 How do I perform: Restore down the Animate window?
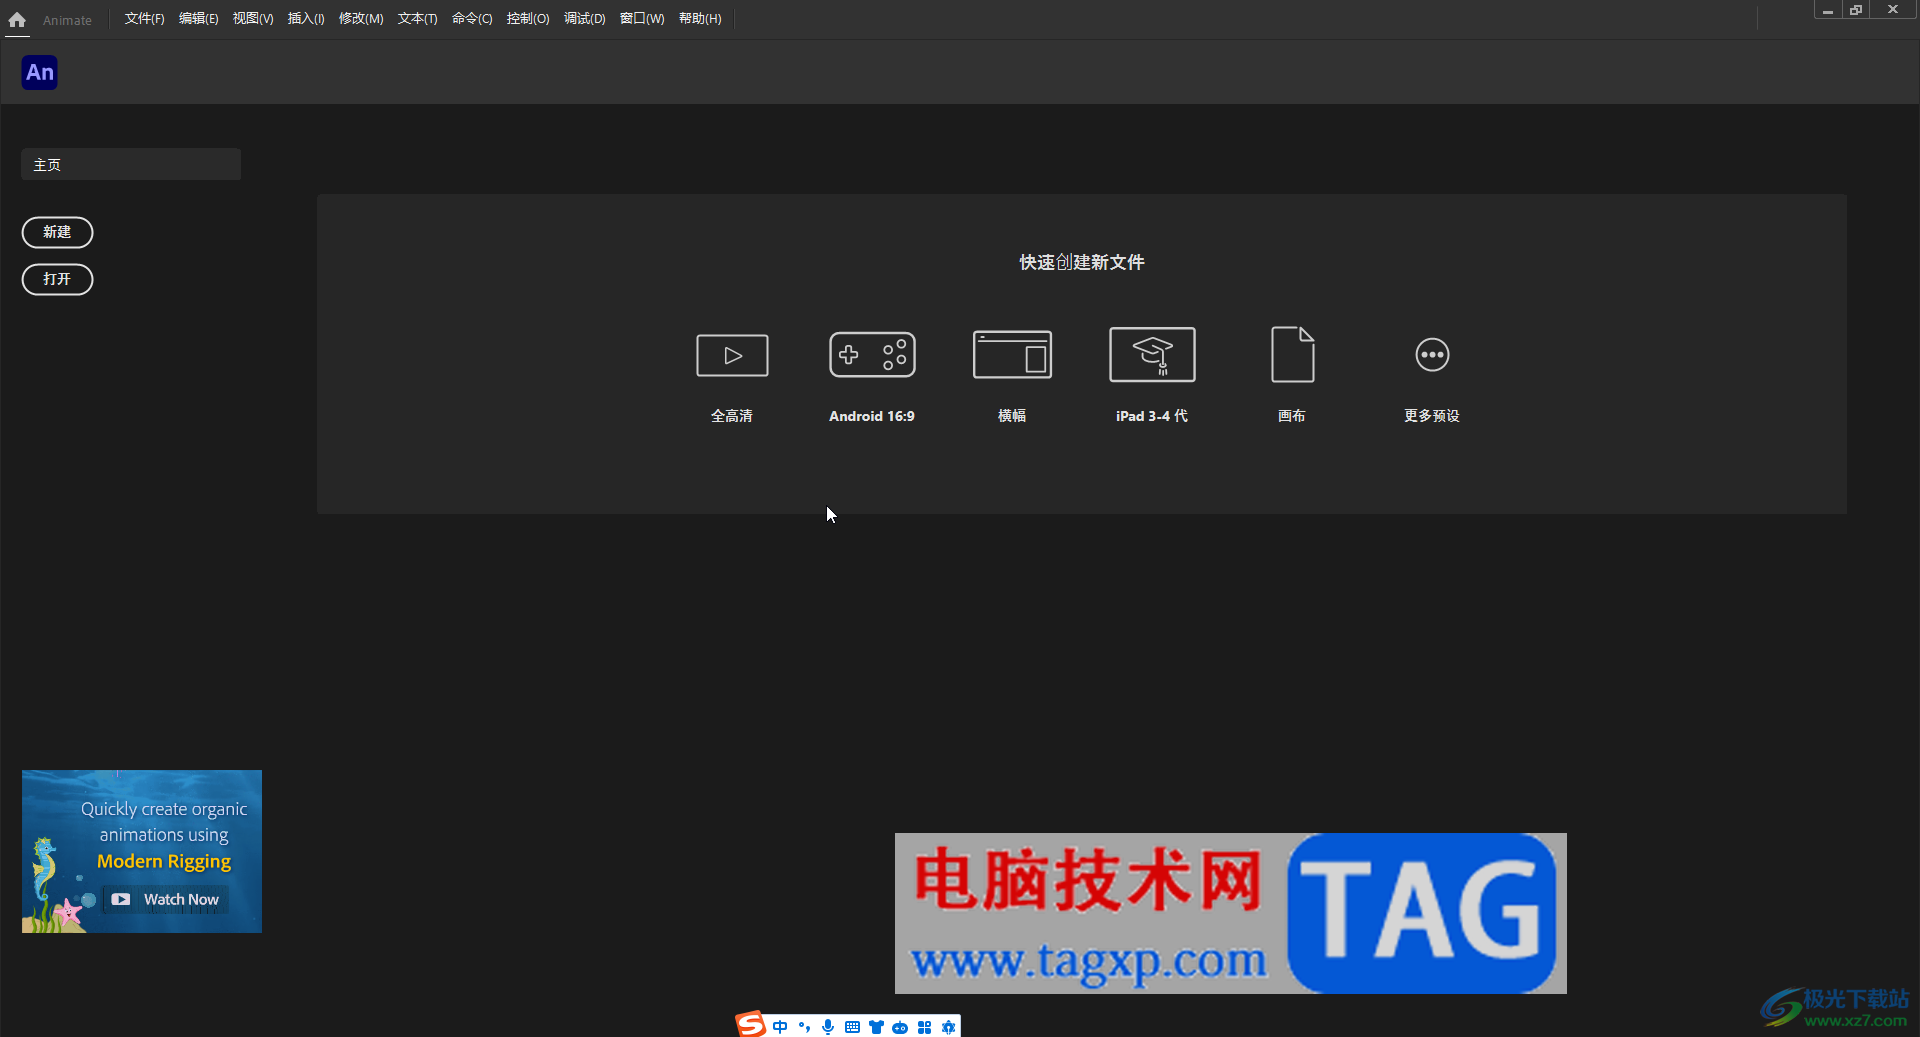[x=1856, y=10]
